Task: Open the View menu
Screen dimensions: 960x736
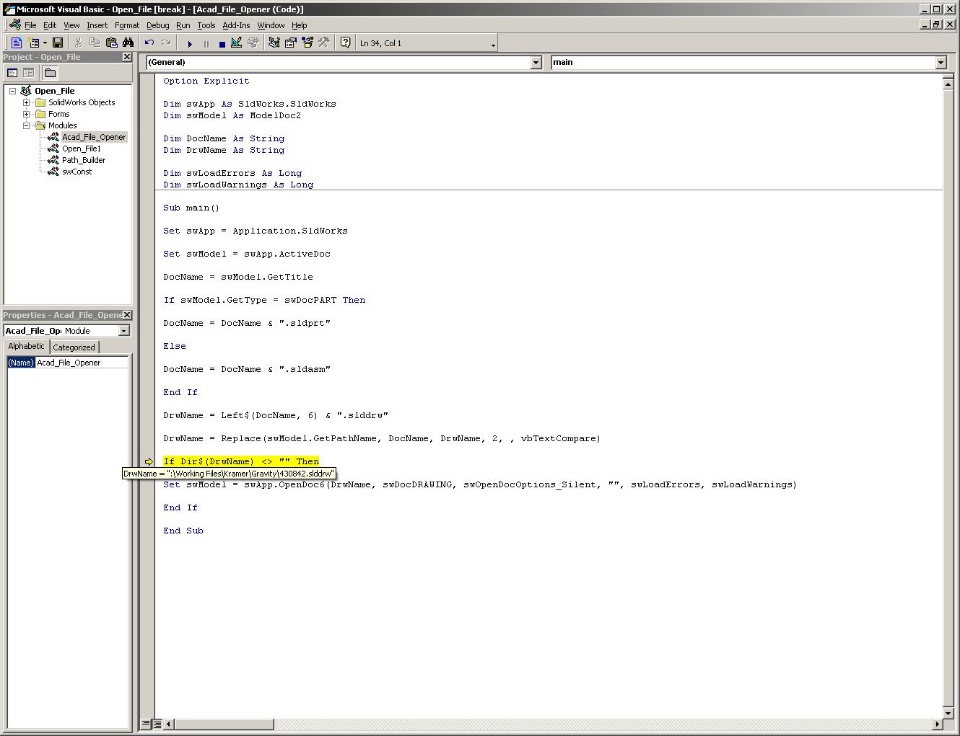Action: [72, 25]
